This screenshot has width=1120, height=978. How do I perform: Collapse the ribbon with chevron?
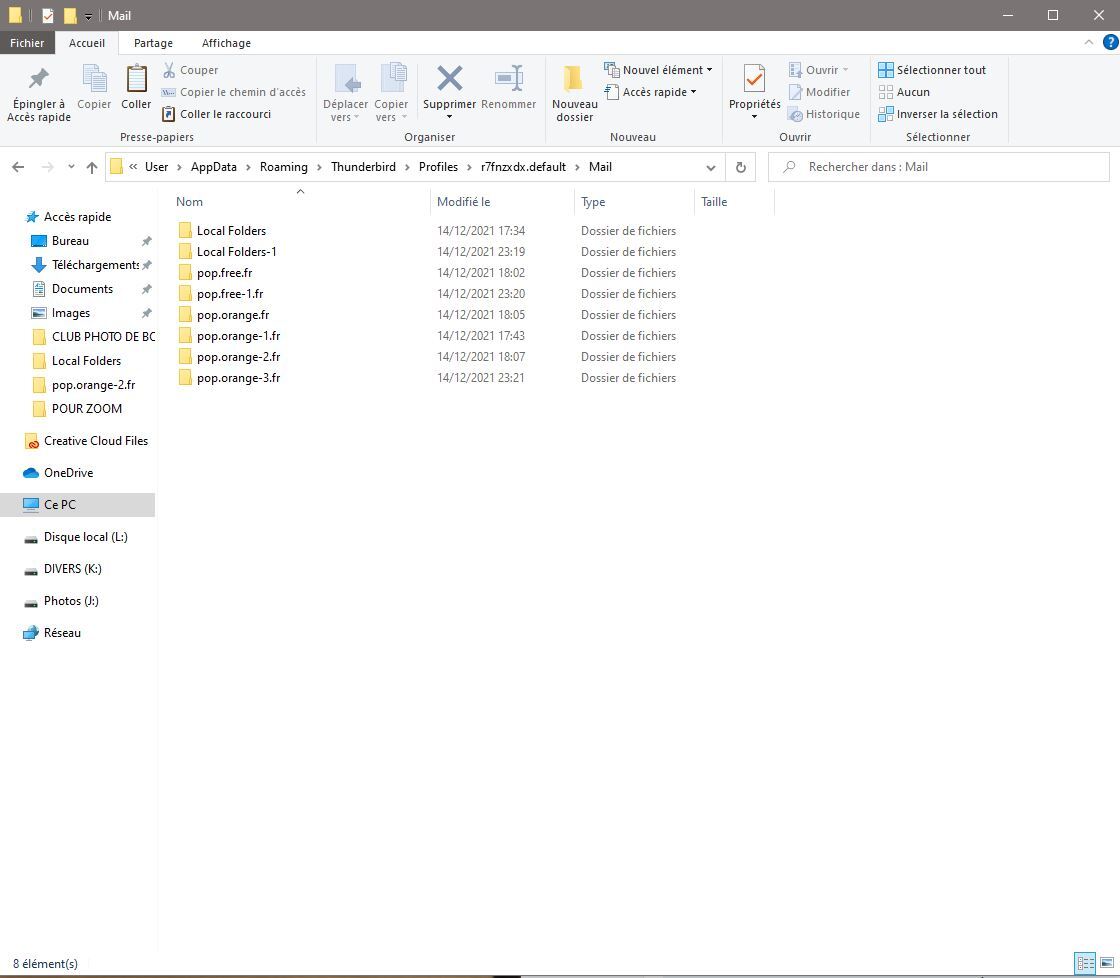pyautogui.click(x=1089, y=42)
